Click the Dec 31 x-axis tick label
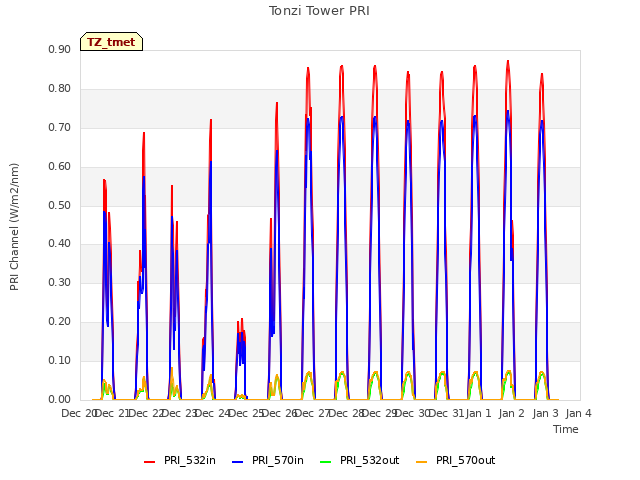This screenshot has width=640, height=480. (447, 413)
